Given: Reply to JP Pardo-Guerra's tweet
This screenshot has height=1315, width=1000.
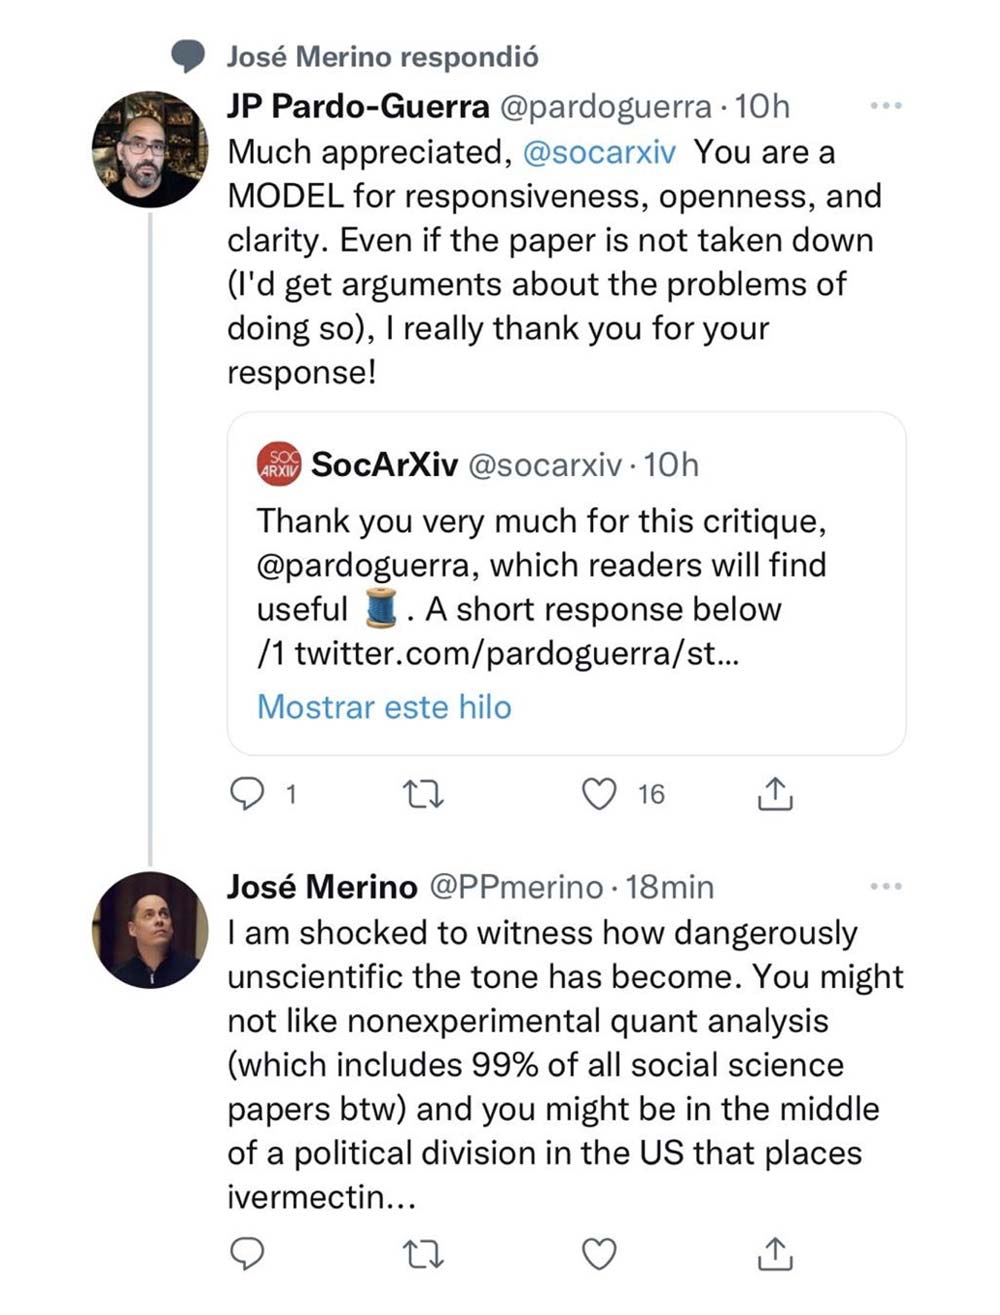Looking at the screenshot, I should click(x=247, y=794).
